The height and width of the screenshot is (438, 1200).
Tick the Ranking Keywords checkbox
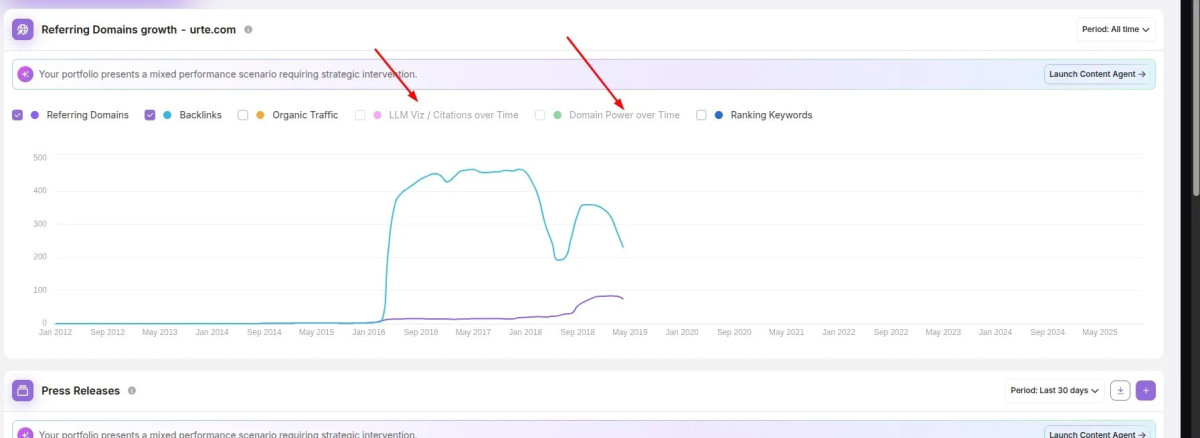coord(701,115)
